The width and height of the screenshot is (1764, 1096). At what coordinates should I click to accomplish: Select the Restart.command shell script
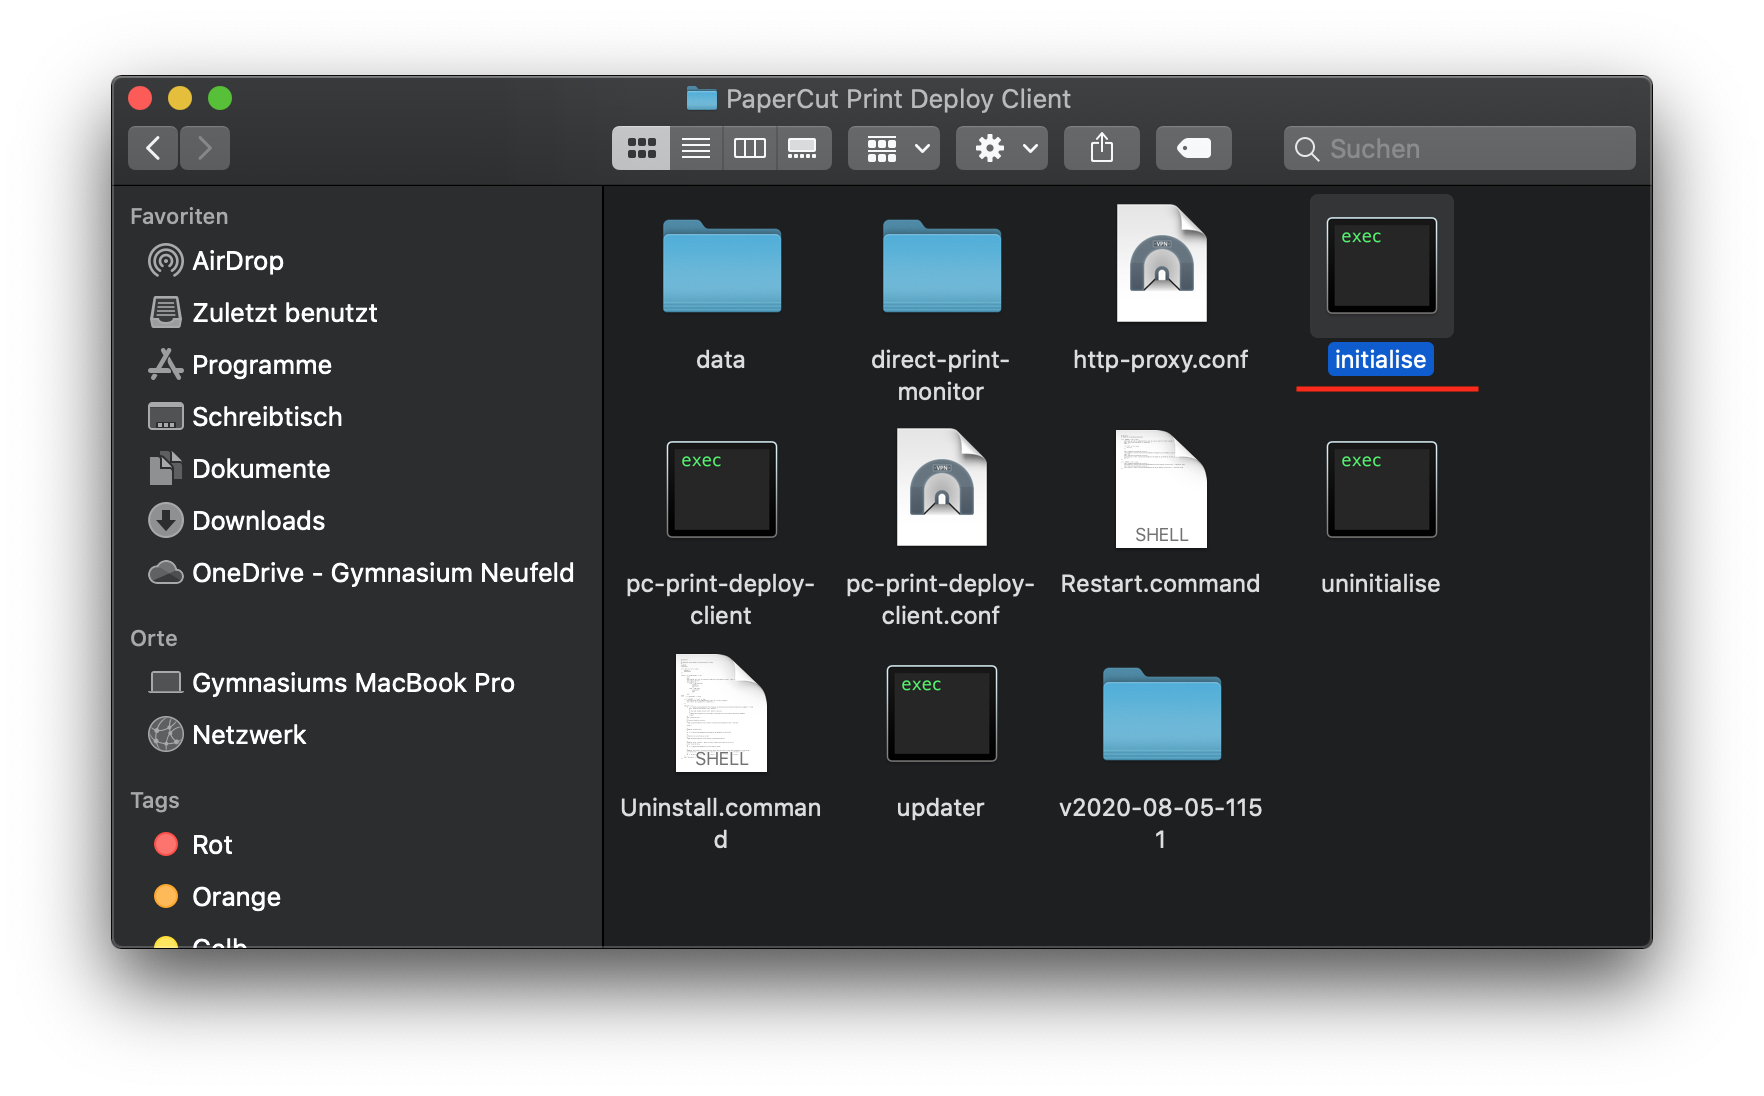tap(1160, 490)
